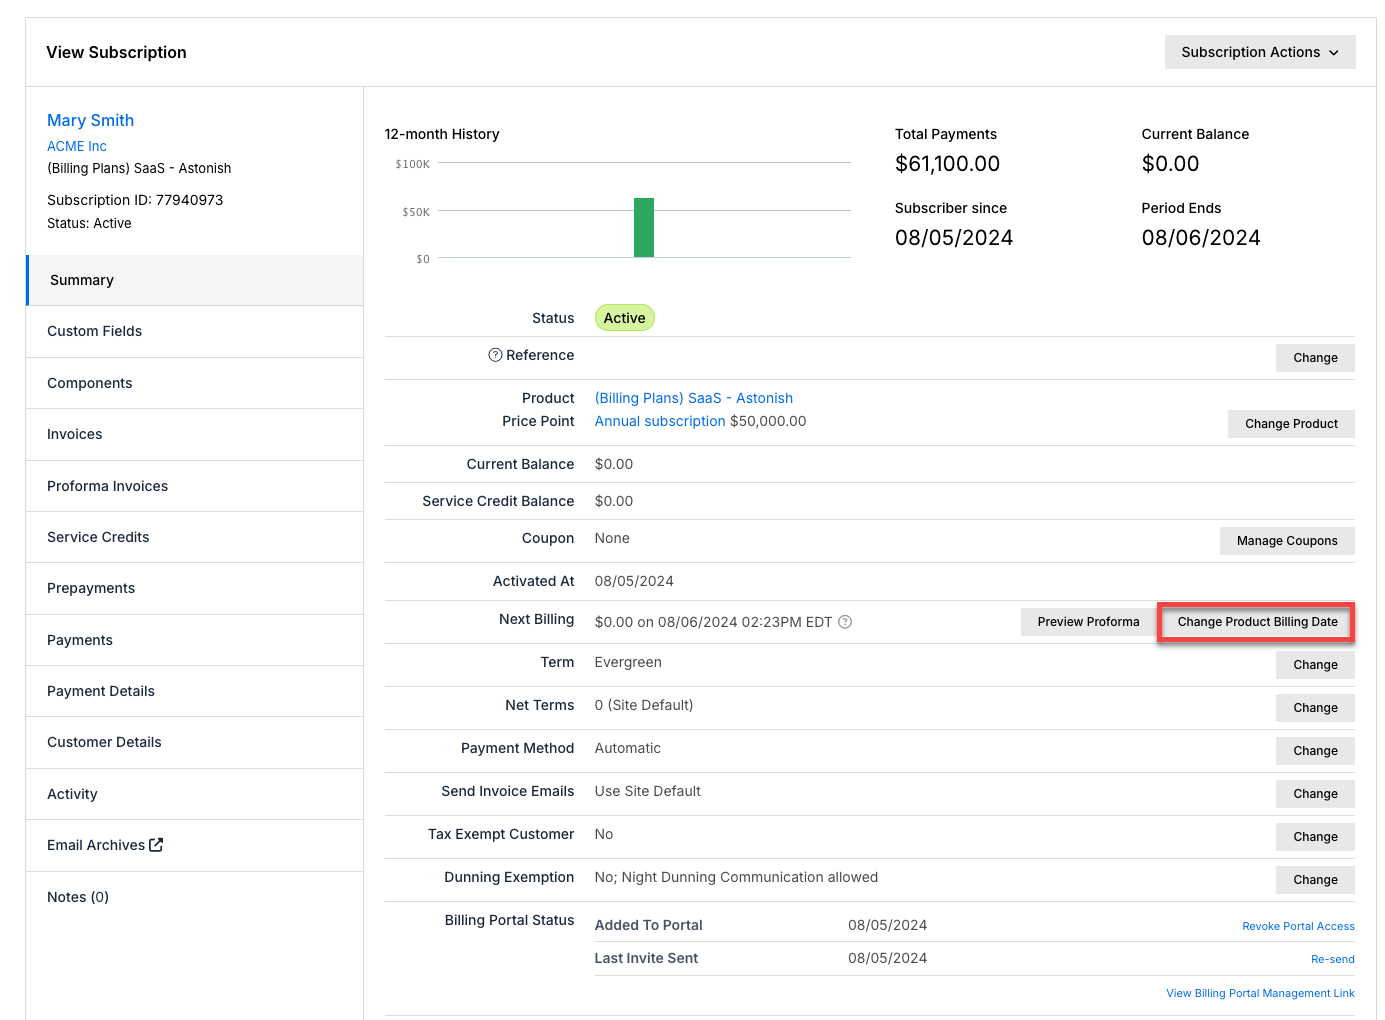1385x1020 pixels.
Task: Open the Subscription Actions dropdown
Action: click(x=1260, y=52)
